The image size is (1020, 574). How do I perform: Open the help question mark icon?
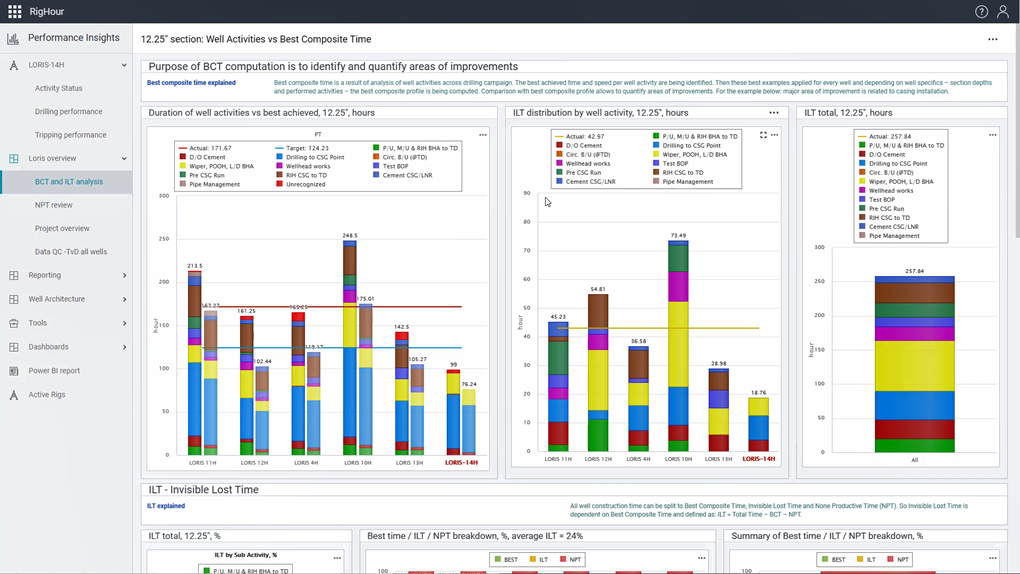point(981,11)
